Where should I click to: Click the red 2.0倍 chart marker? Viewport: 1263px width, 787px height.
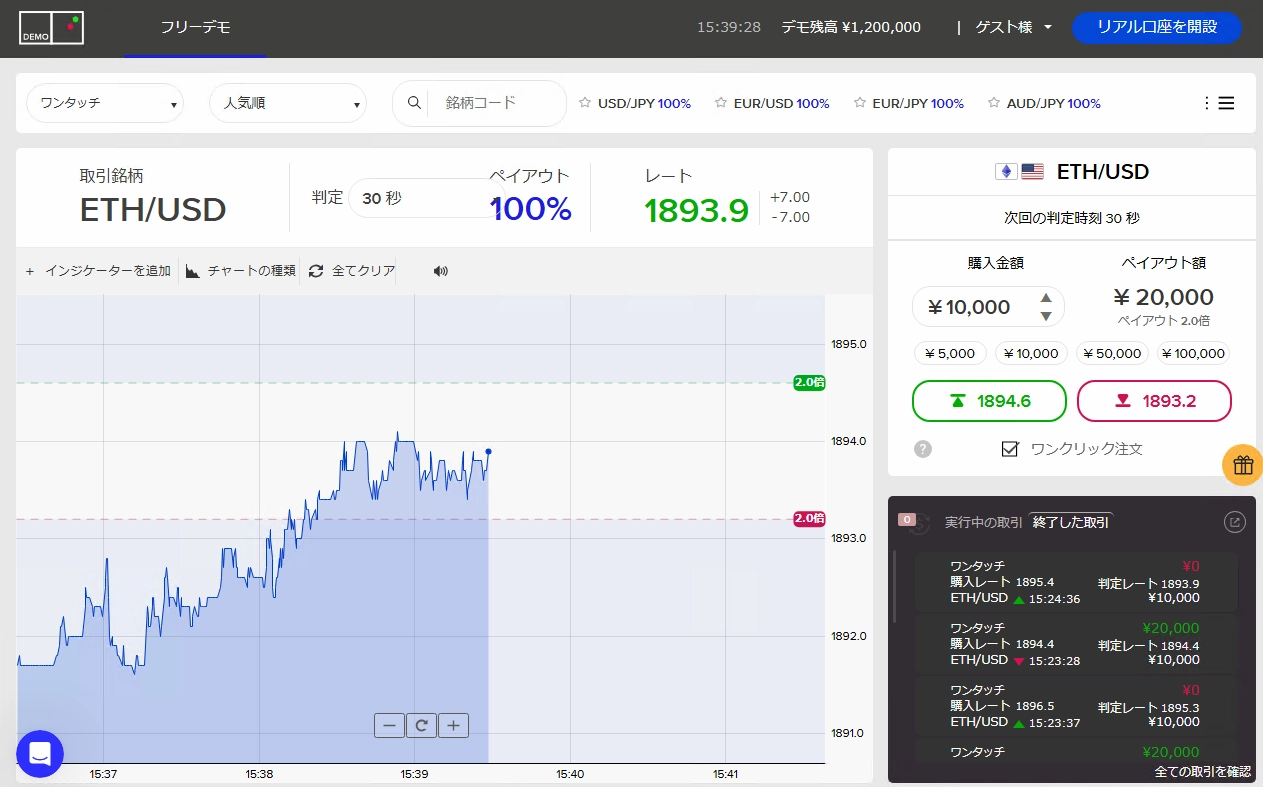point(809,518)
